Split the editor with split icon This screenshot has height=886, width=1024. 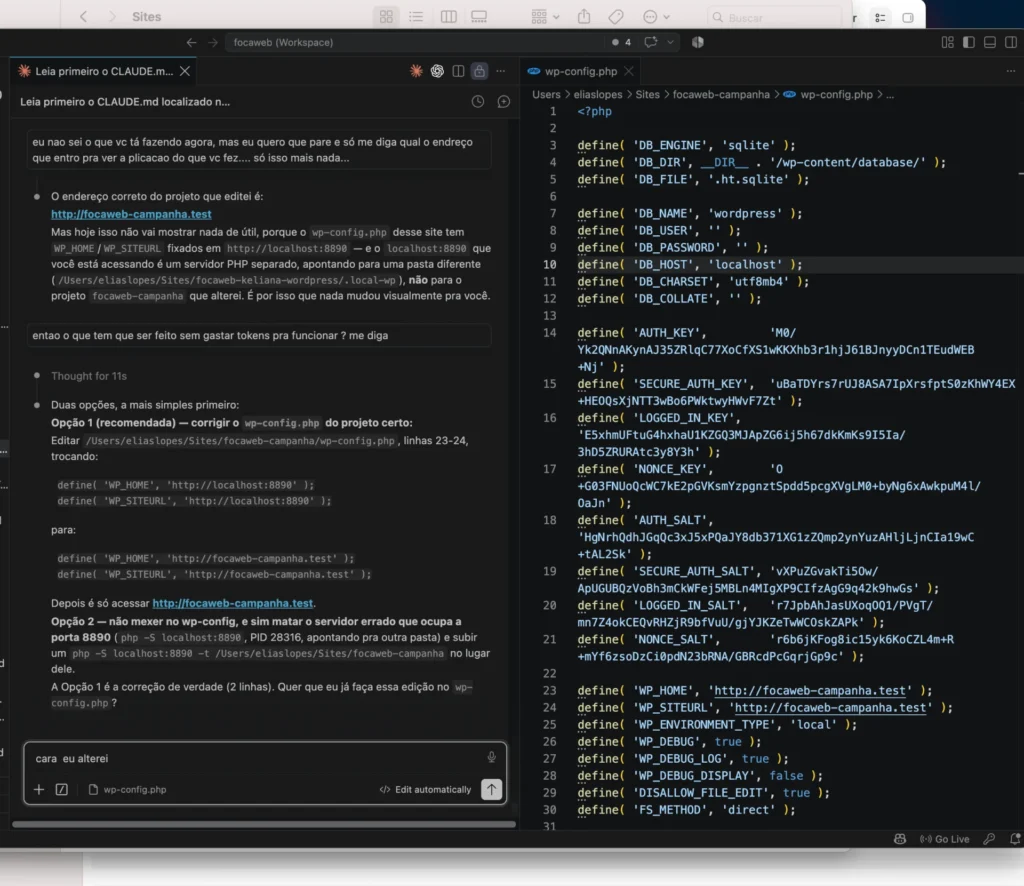pyautogui.click(x=458, y=71)
